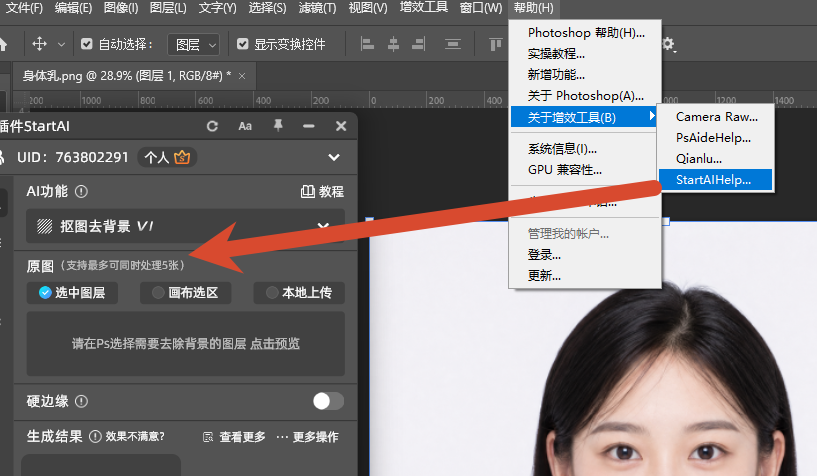817x476 pixels.
Task: Choose 实操教程... menu item
Action: [x=586, y=54]
